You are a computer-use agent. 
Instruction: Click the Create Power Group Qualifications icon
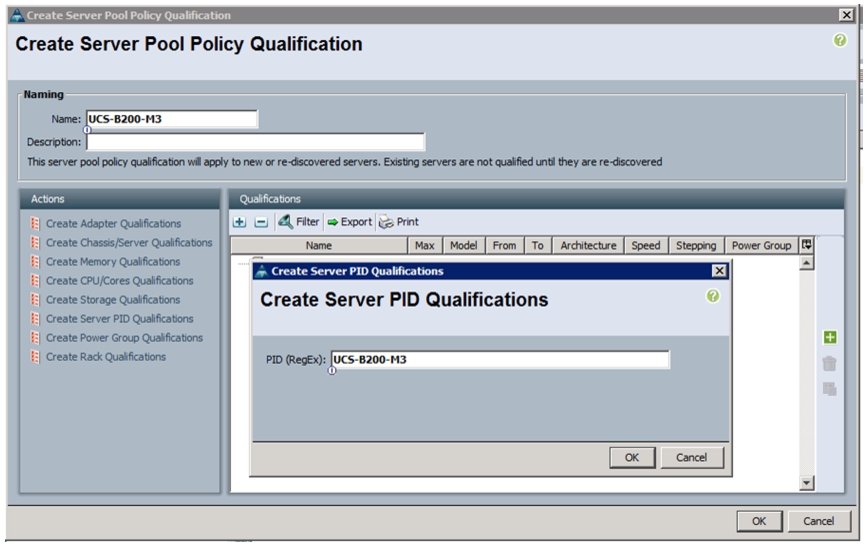[x=35, y=337]
